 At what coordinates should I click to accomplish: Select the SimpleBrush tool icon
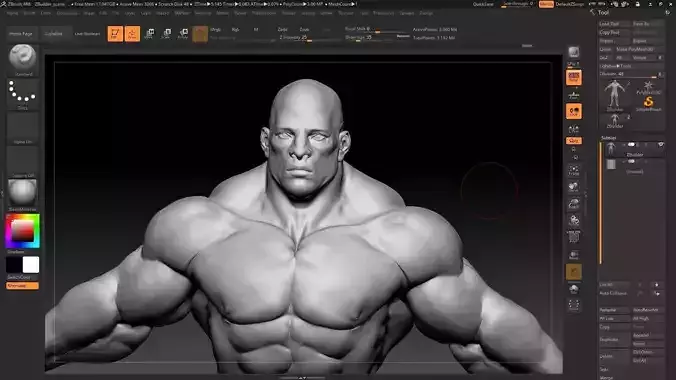pyautogui.click(x=648, y=104)
